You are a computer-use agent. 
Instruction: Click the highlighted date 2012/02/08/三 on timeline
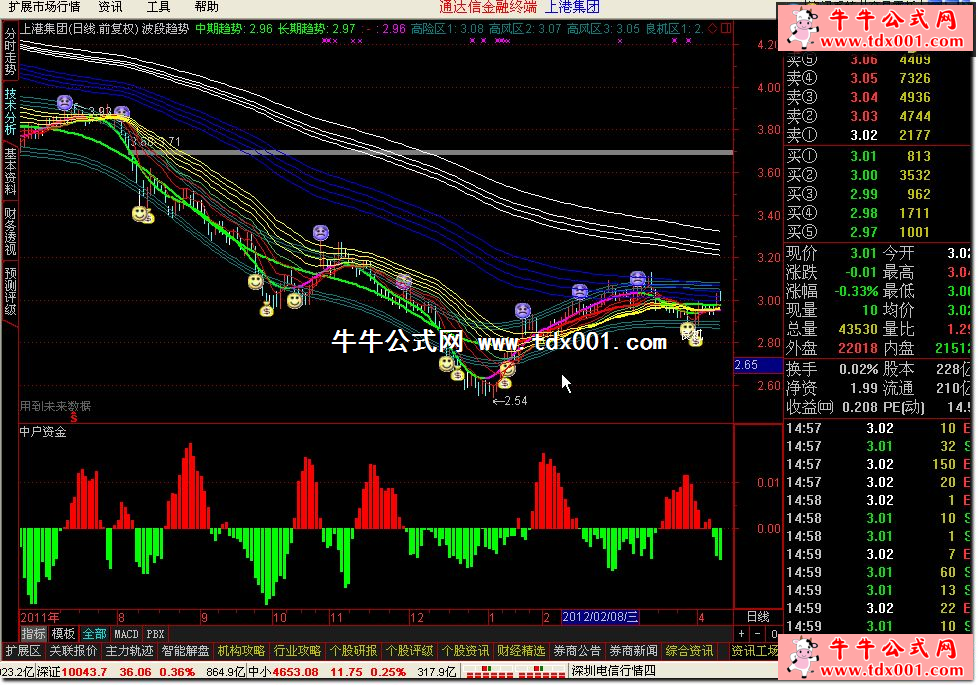tap(601, 617)
